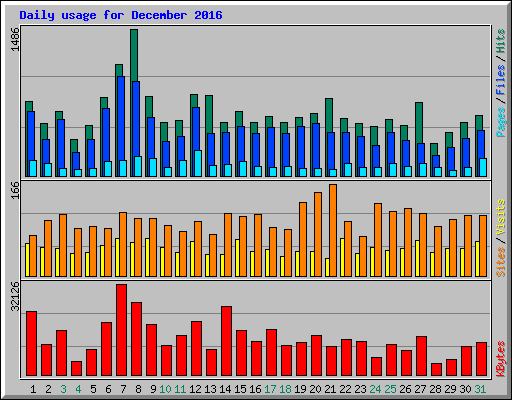
Task: Click day 18 on the x-axis
Action: click(x=285, y=389)
